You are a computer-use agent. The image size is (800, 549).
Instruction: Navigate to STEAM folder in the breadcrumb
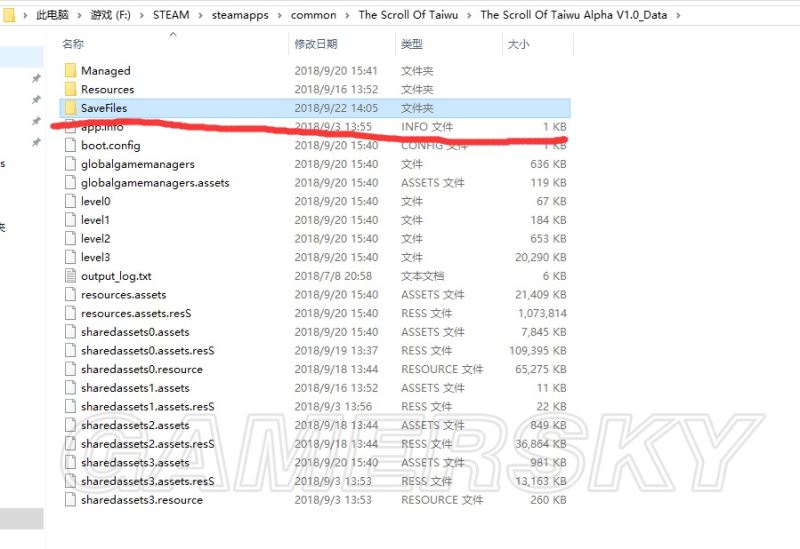(x=171, y=15)
